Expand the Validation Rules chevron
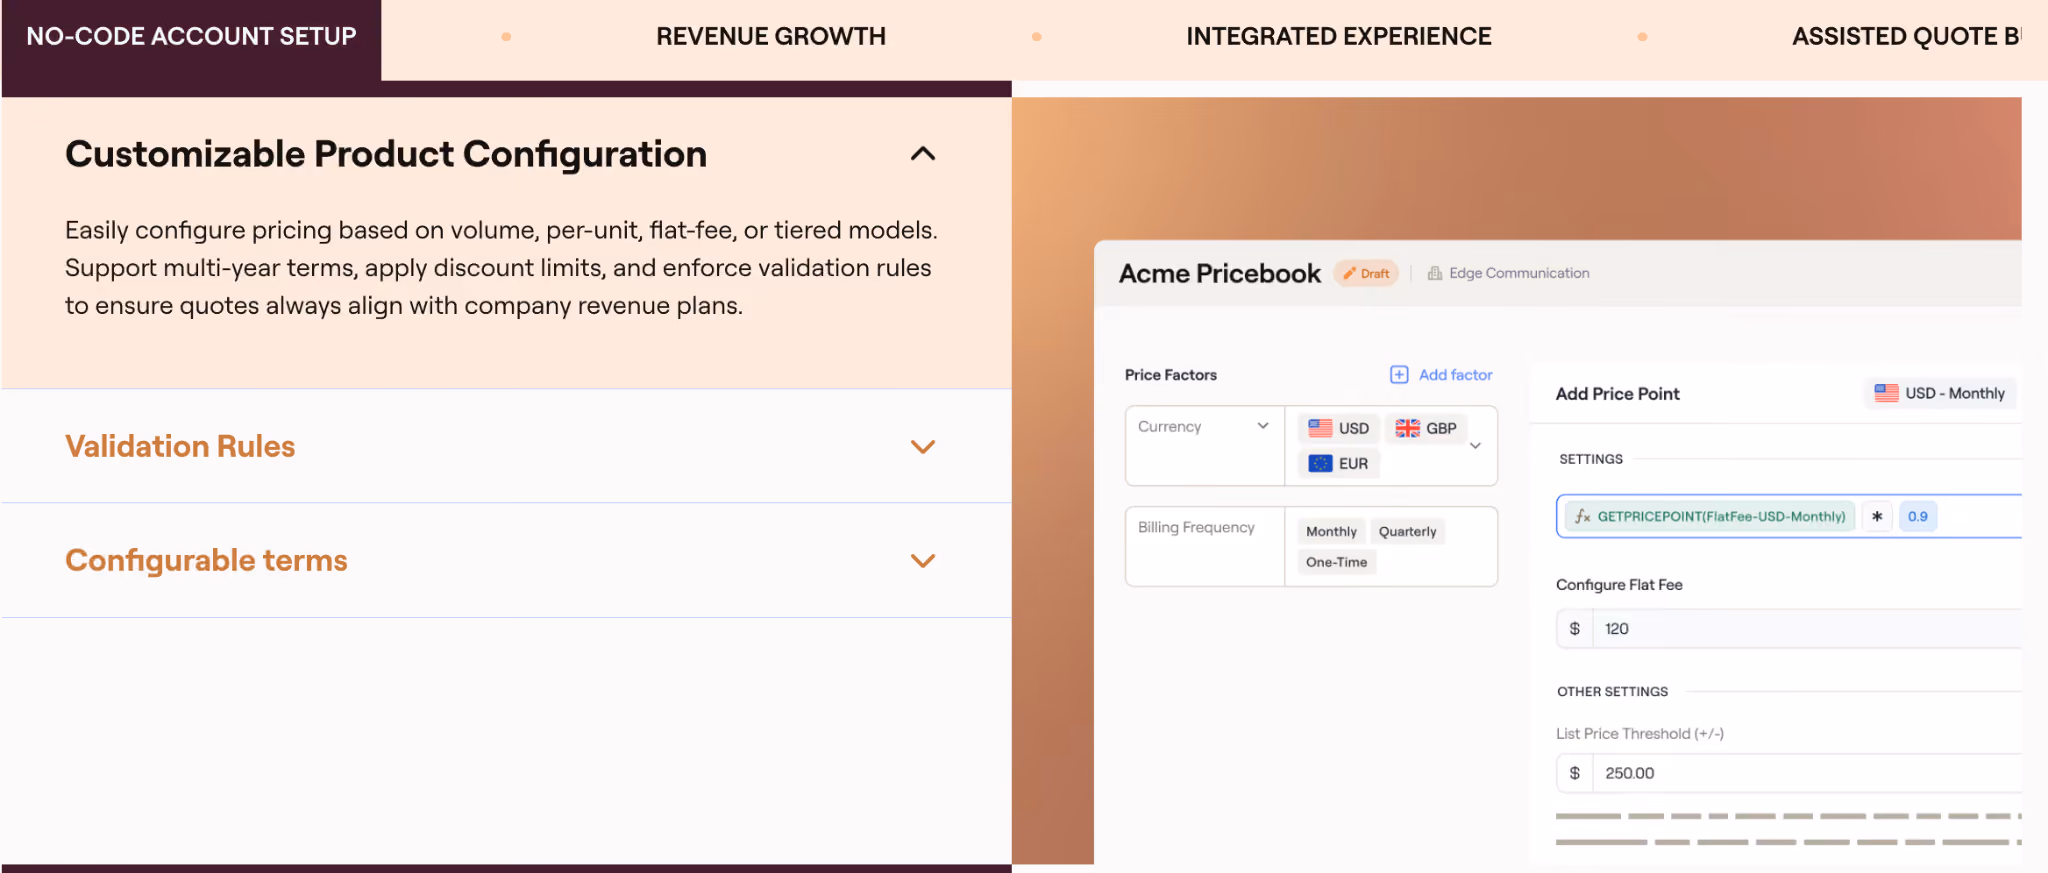The height and width of the screenshot is (873, 2048). tap(923, 447)
